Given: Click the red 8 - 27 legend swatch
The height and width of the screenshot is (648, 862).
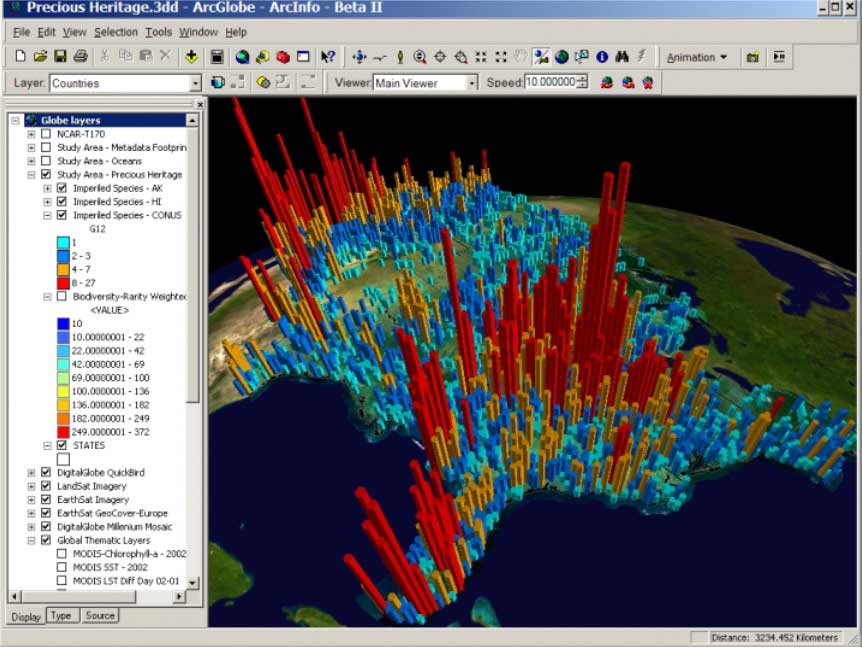Looking at the screenshot, I should (63, 283).
